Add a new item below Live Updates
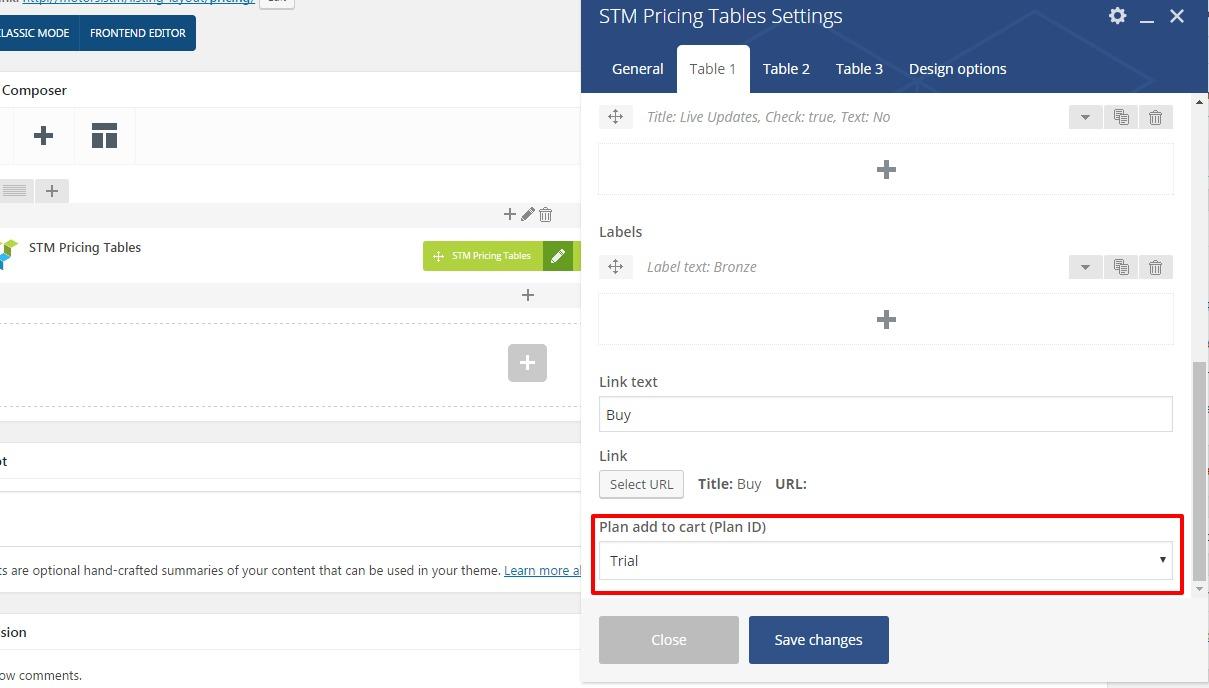 click(x=886, y=169)
